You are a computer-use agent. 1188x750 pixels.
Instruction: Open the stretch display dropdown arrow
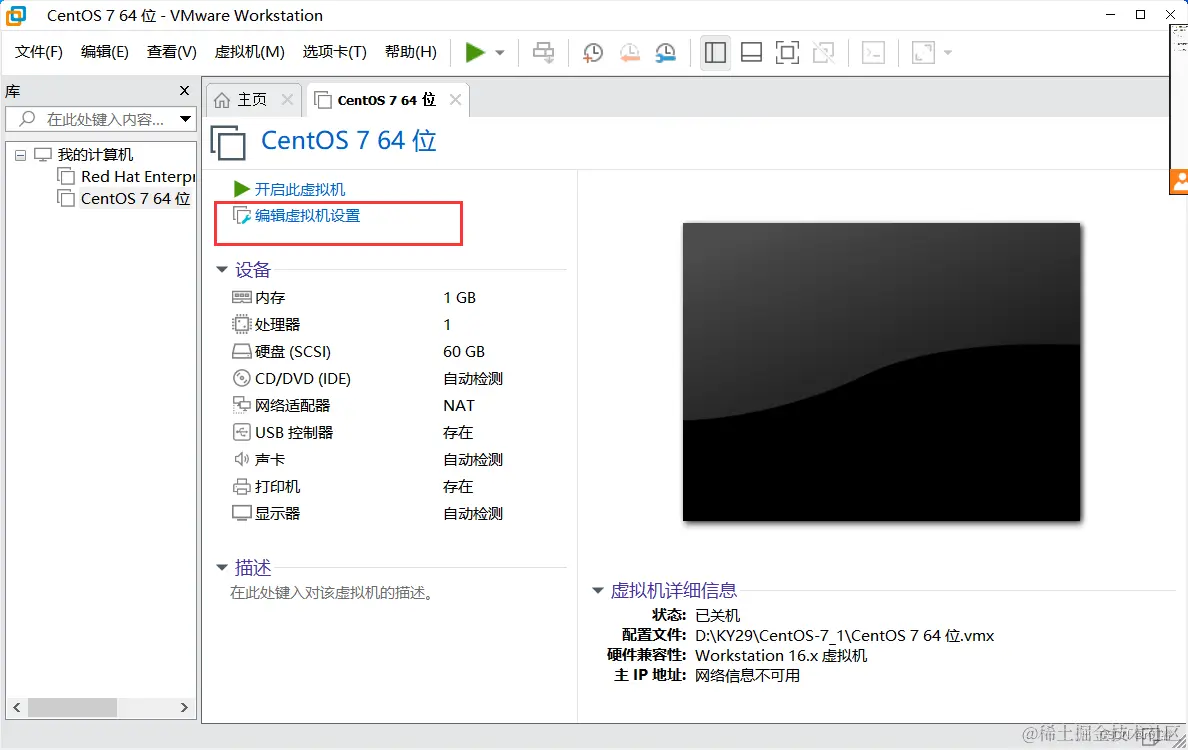point(948,53)
